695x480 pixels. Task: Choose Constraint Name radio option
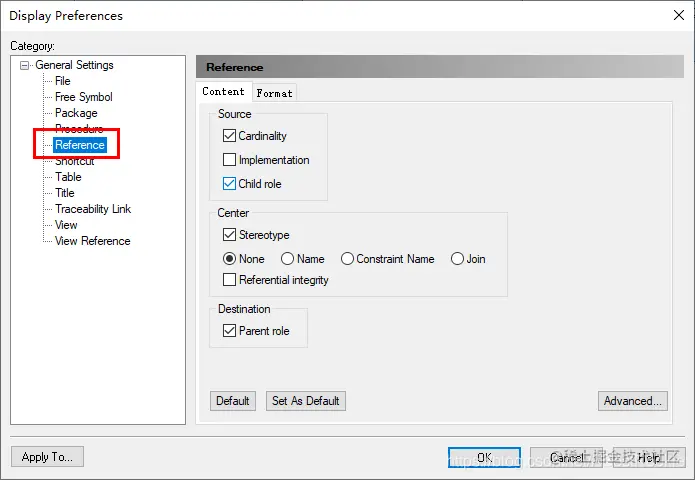point(347,258)
